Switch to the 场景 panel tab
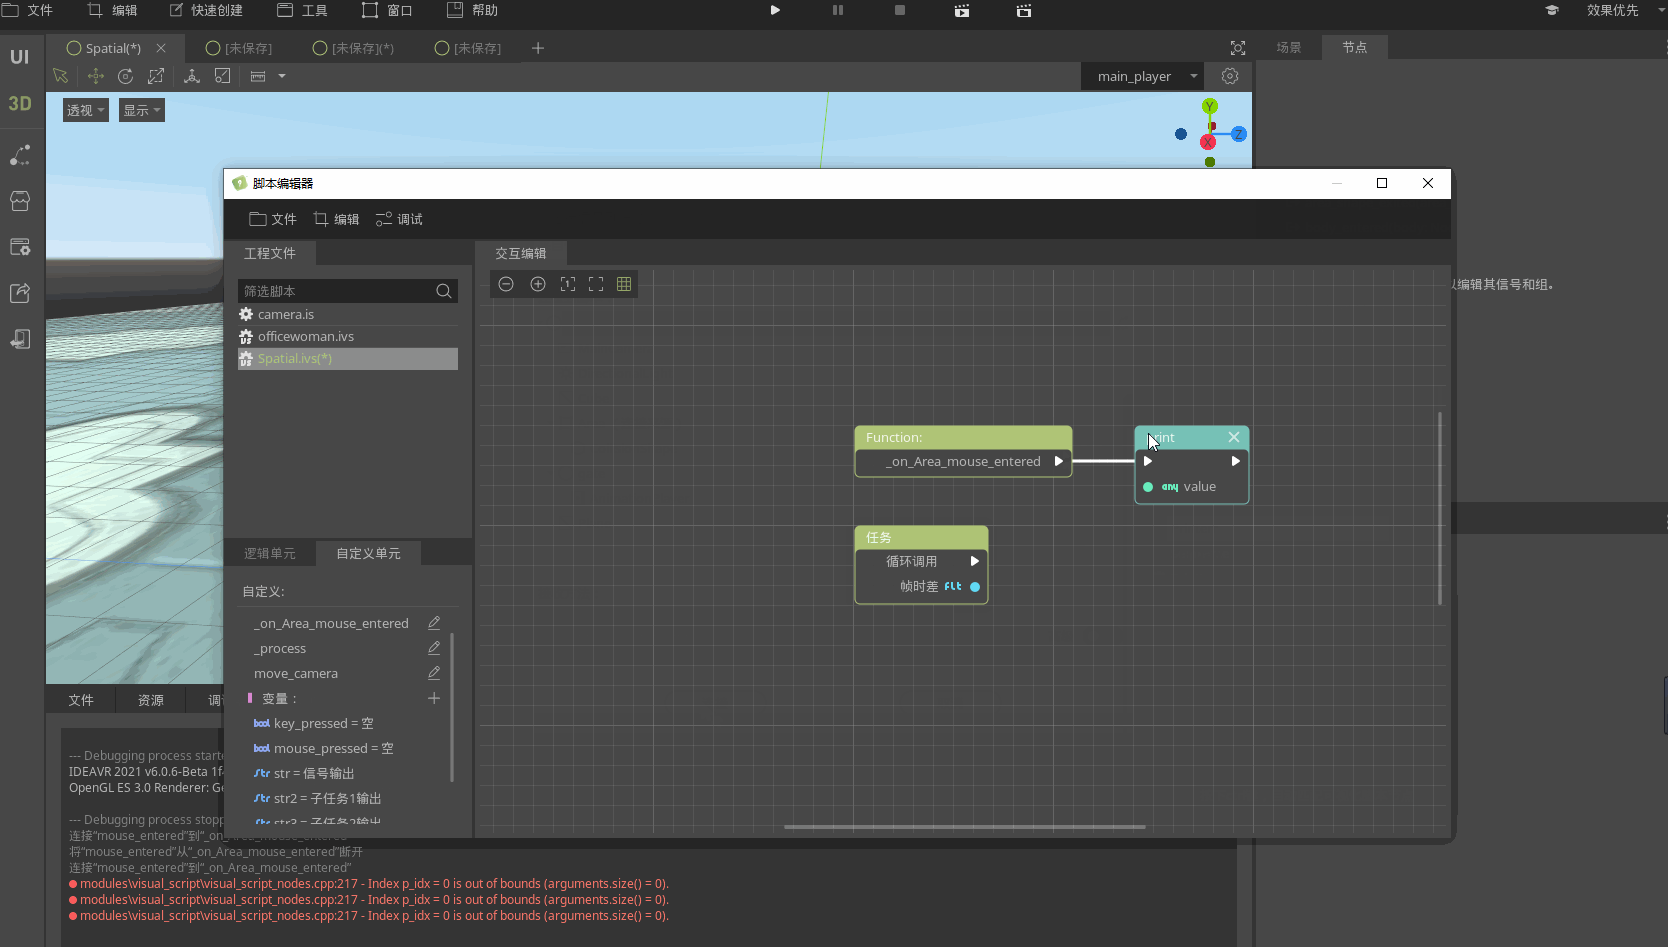Viewport: 1668px width, 947px height. click(x=1288, y=47)
